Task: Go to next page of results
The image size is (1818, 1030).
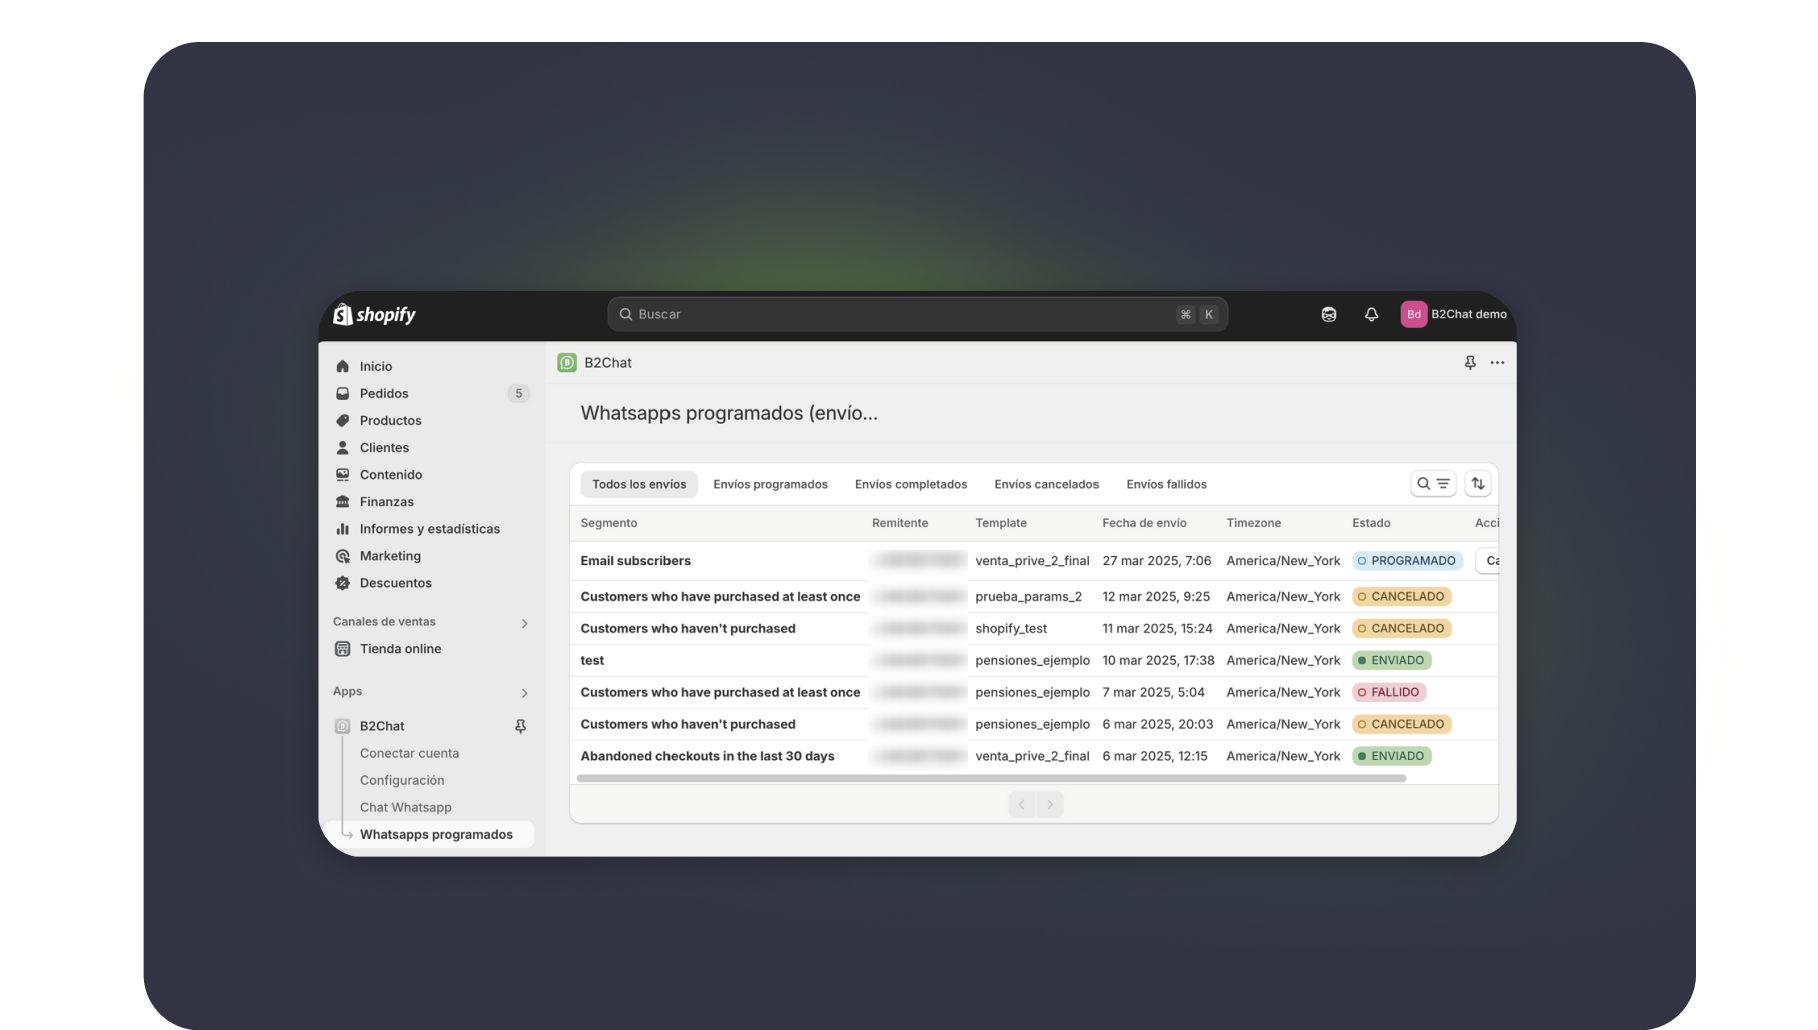Action: (x=1050, y=804)
